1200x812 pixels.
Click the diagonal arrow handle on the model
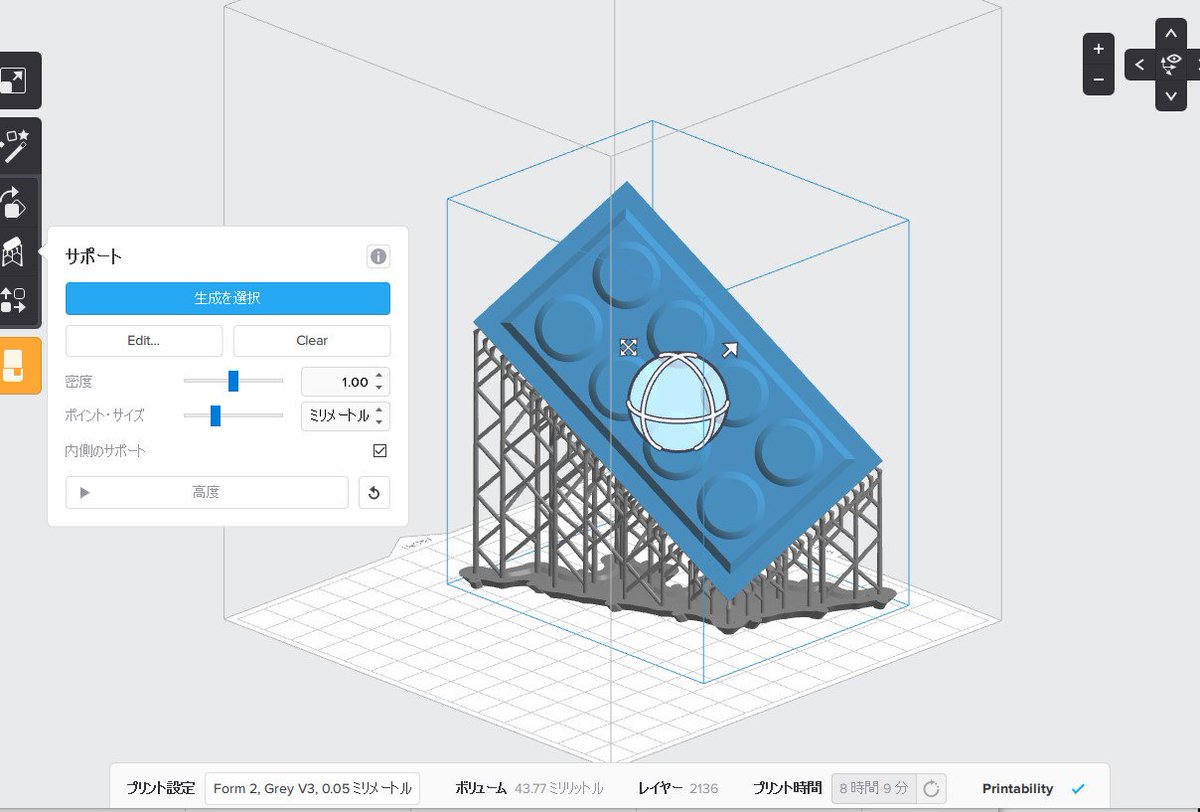730,349
